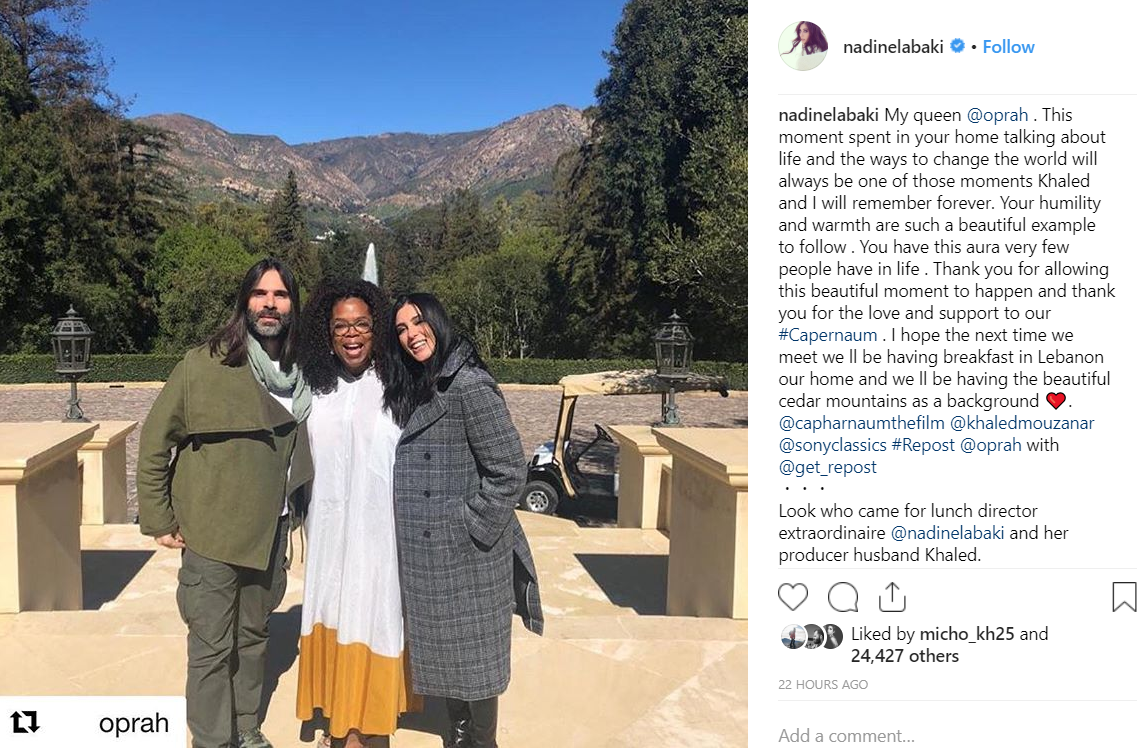The height and width of the screenshot is (749, 1146).
Task: Open the @oprah mention after 'My queen'
Action: pos(997,115)
